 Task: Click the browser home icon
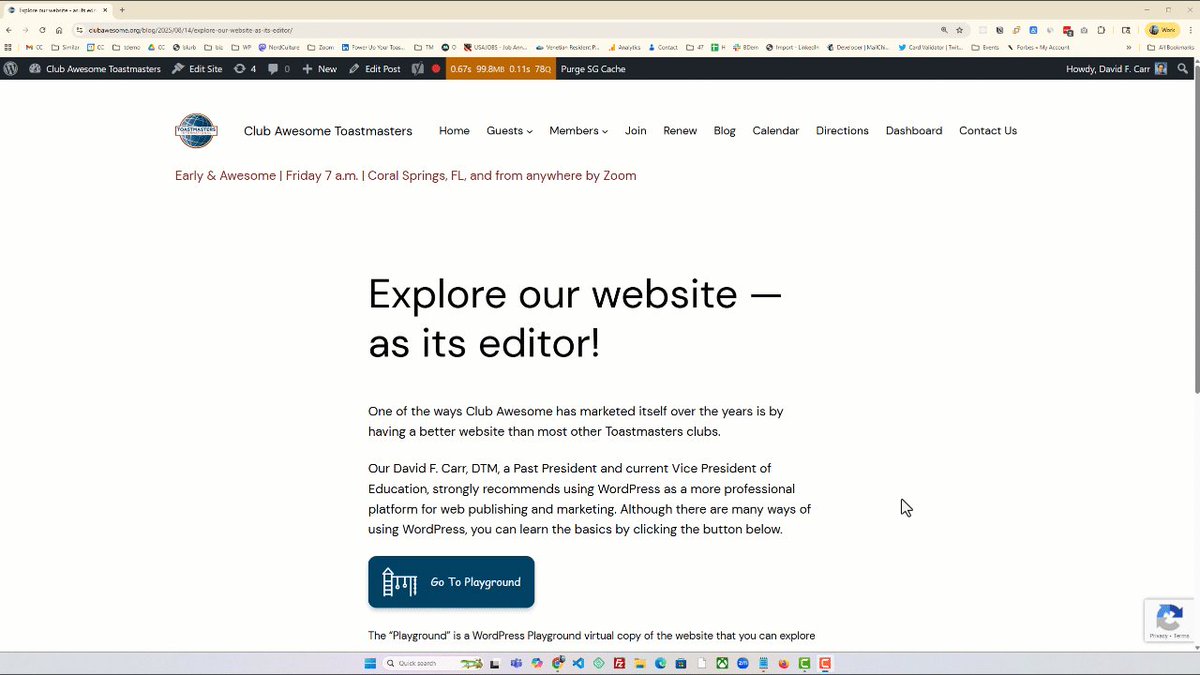[x=59, y=30]
